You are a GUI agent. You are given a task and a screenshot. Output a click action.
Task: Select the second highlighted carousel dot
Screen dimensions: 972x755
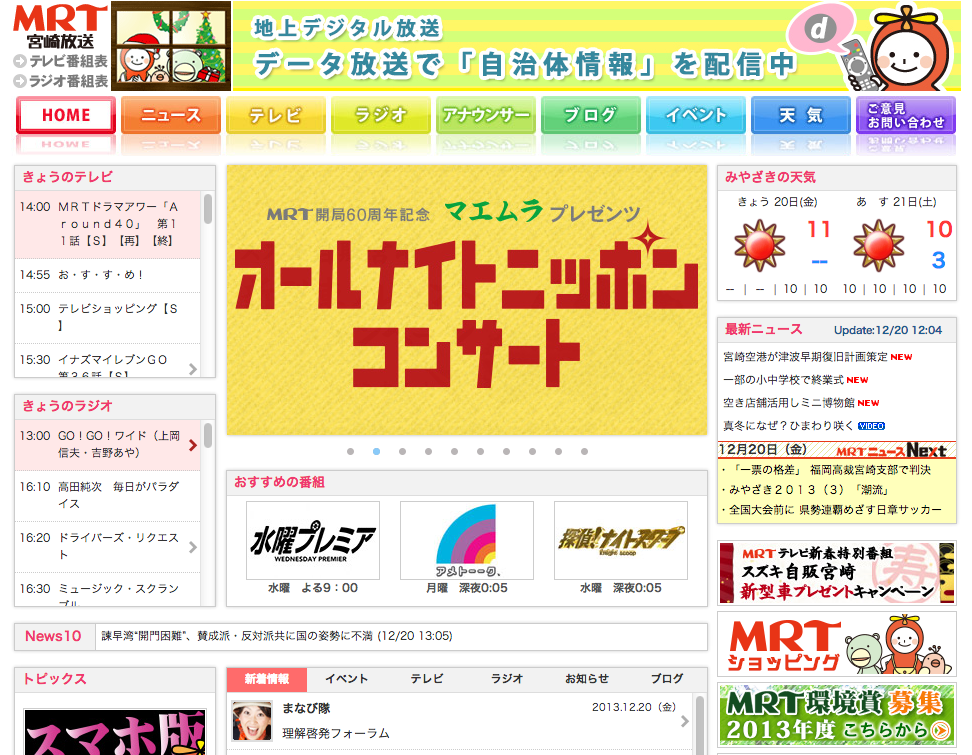click(x=377, y=452)
